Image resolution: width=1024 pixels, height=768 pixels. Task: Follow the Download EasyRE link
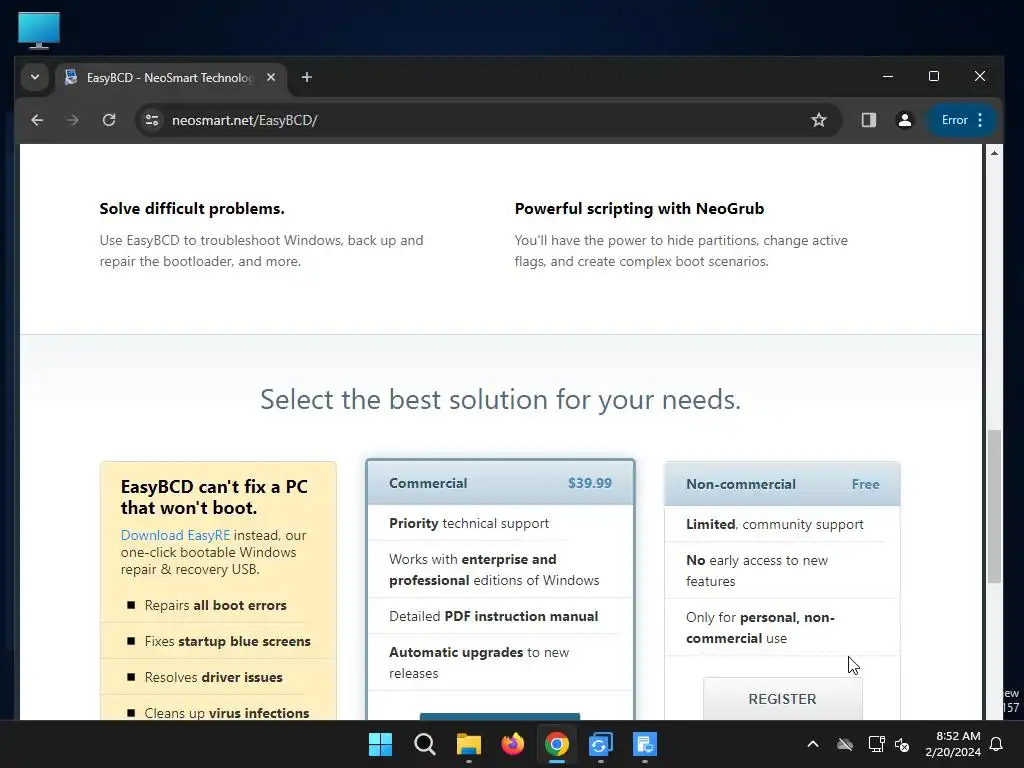coord(175,535)
